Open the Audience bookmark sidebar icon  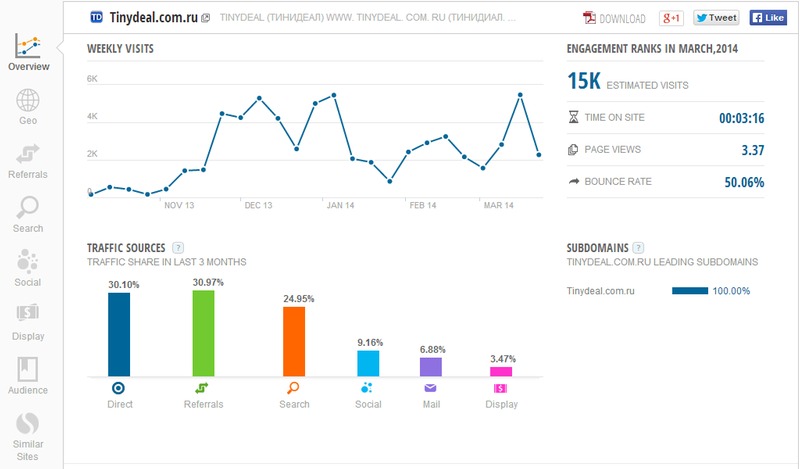point(28,369)
